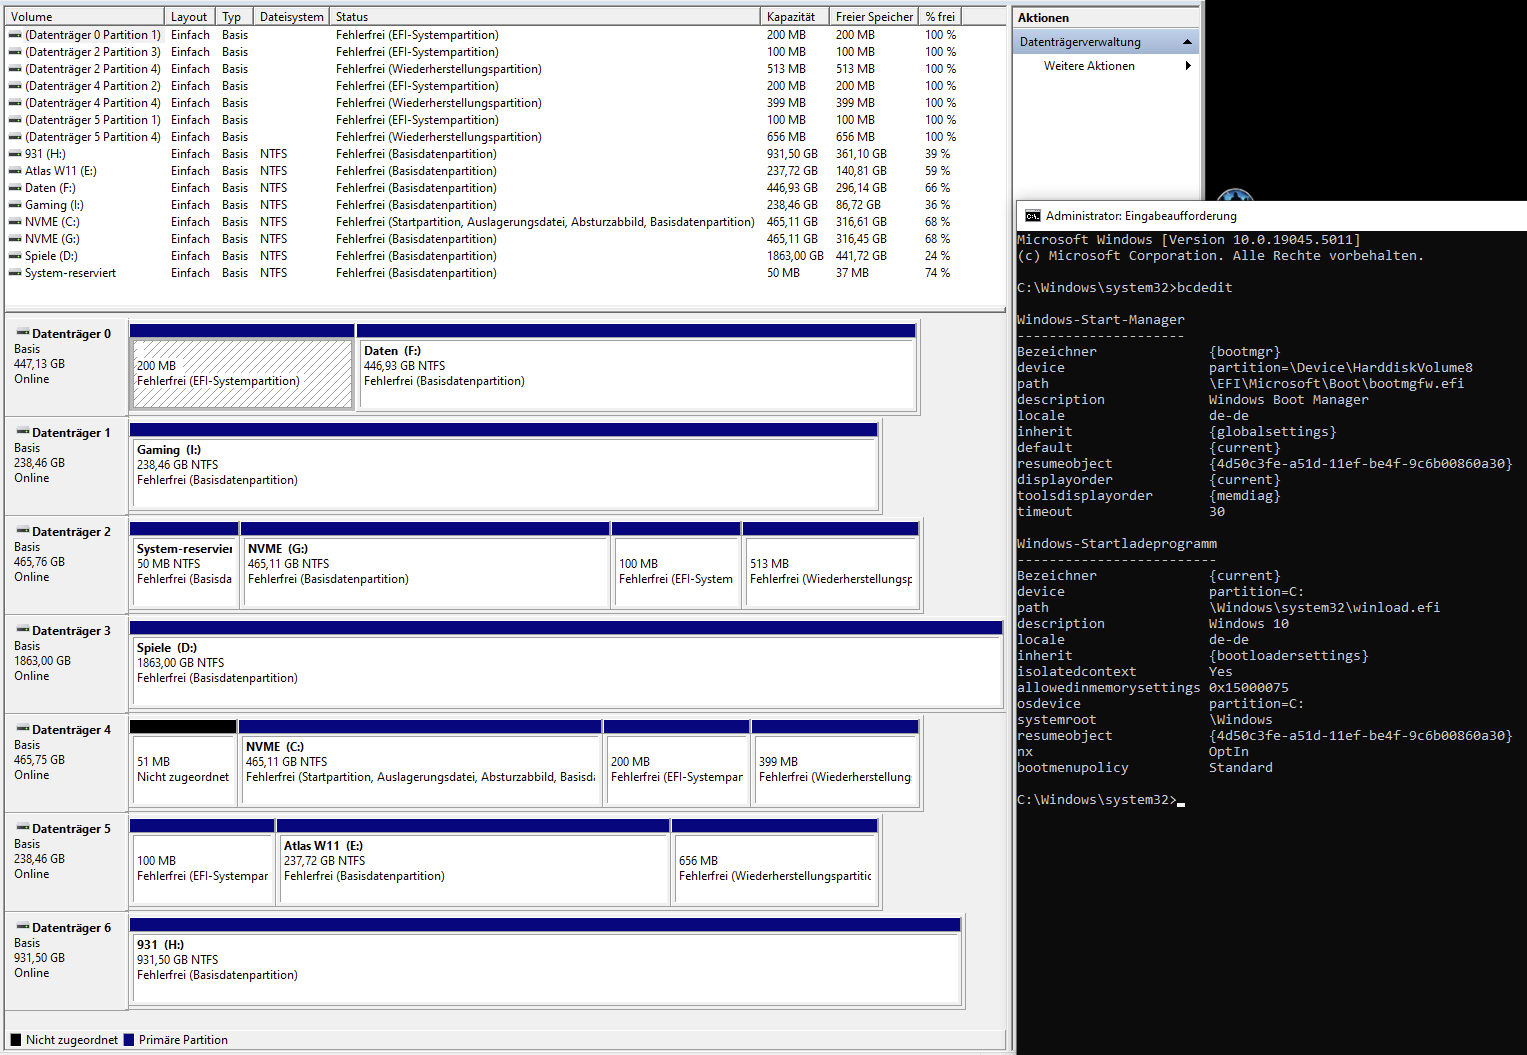The height and width of the screenshot is (1055, 1527).
Task: Sort by the Freier Speicher column header
Action: (x=874, y=17)
